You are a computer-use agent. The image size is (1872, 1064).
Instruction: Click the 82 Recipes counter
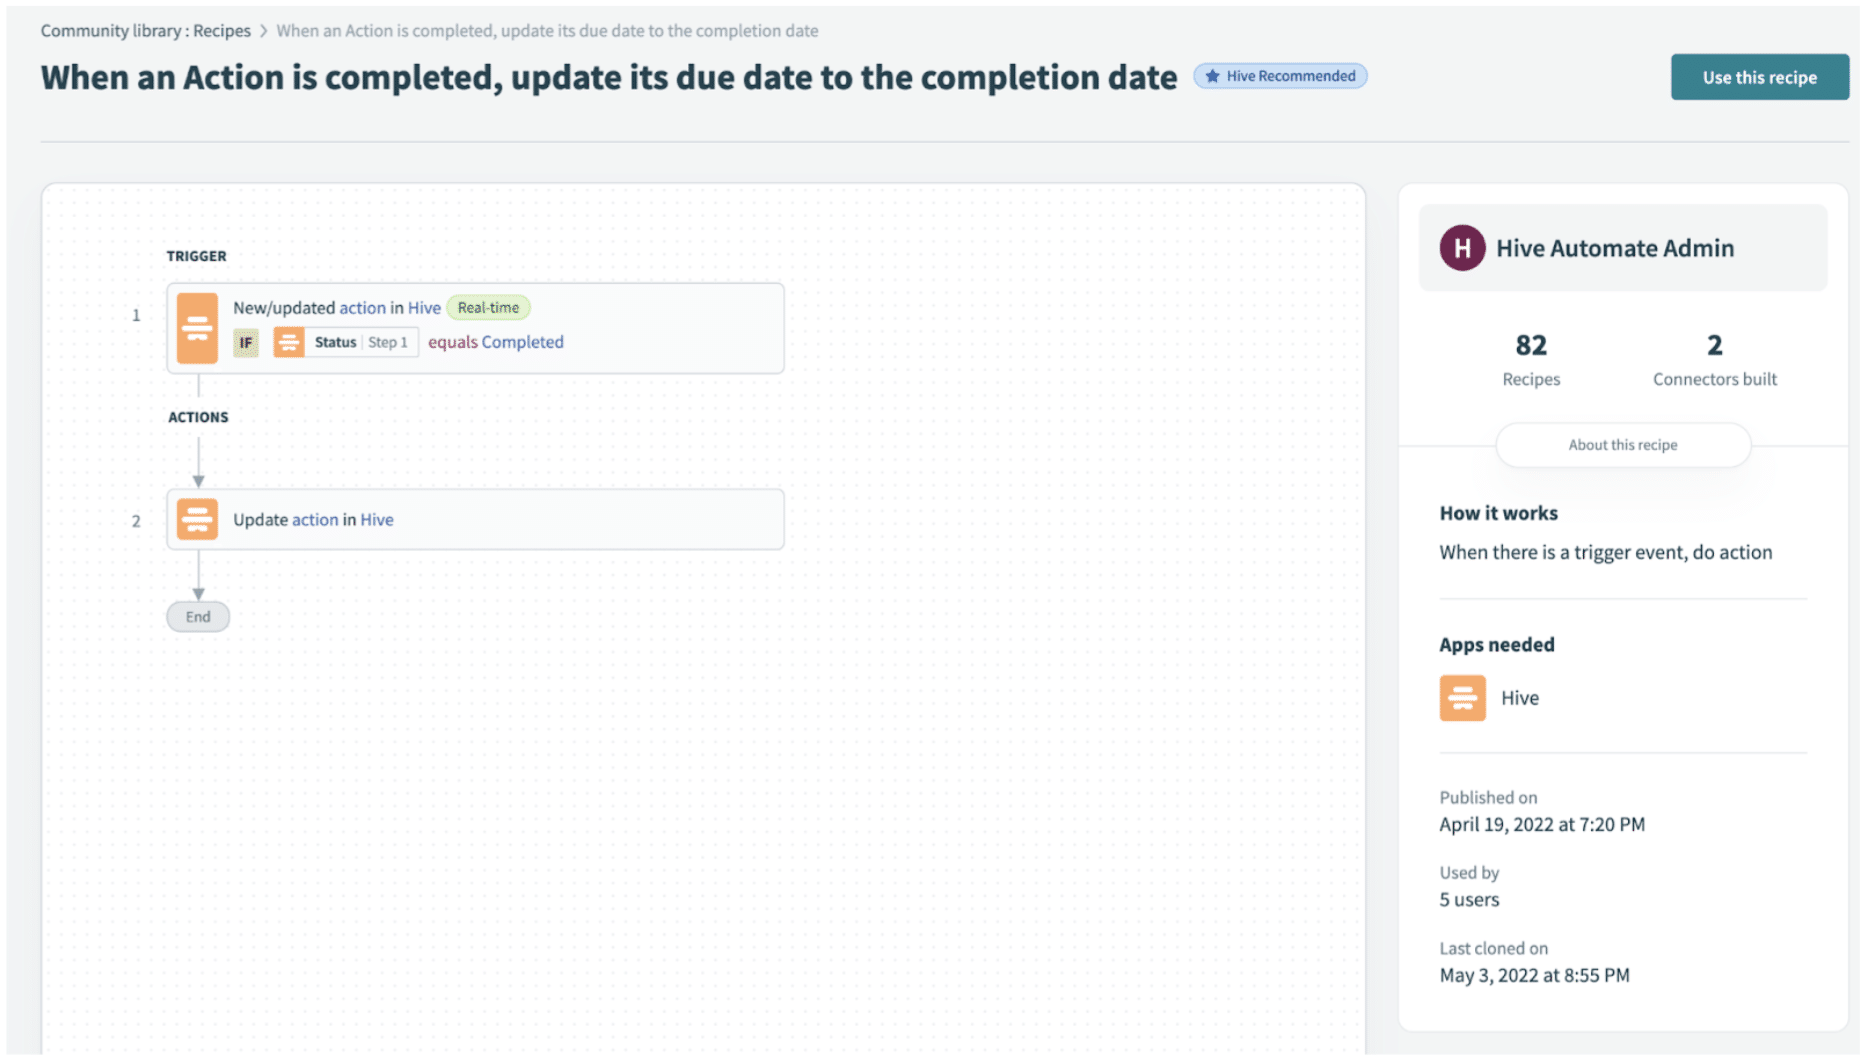pos(1530,358)
